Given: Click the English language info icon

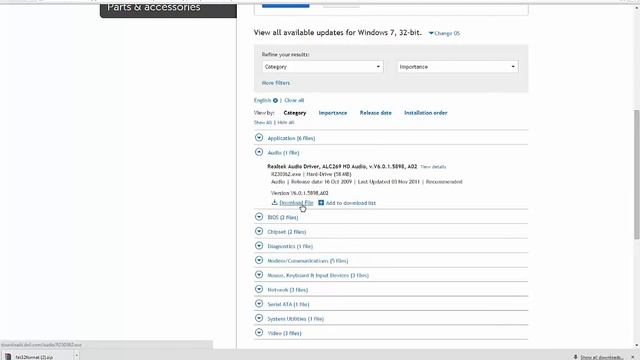Looking at the screenshot, I should (276, 100).
